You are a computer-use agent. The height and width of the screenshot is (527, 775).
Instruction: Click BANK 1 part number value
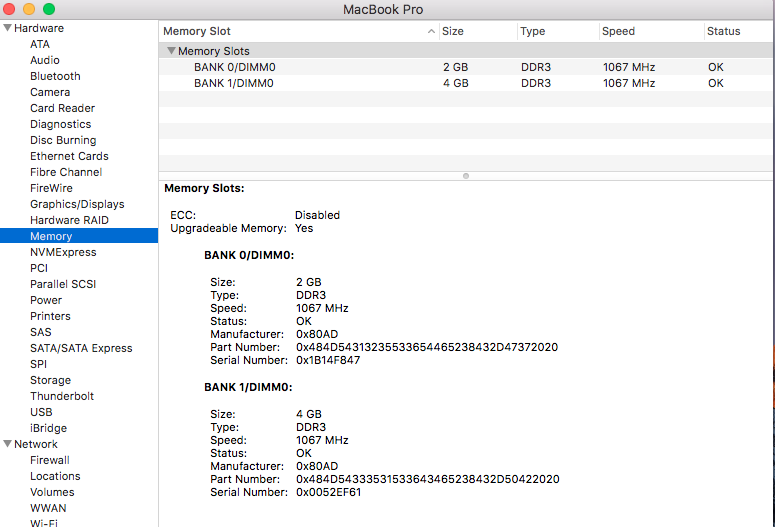coord(428,479)
